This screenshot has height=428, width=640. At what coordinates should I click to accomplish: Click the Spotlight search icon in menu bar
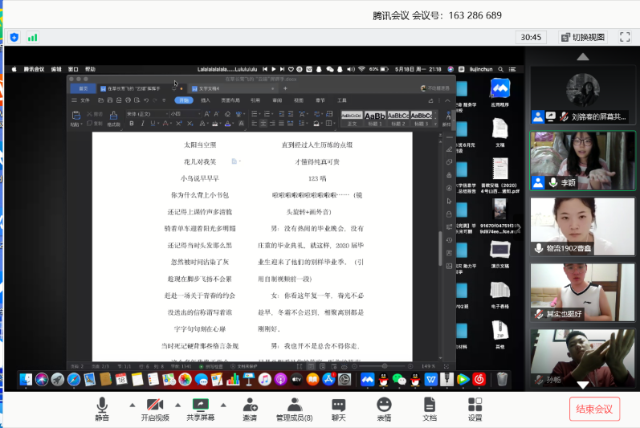coord(500,69)
